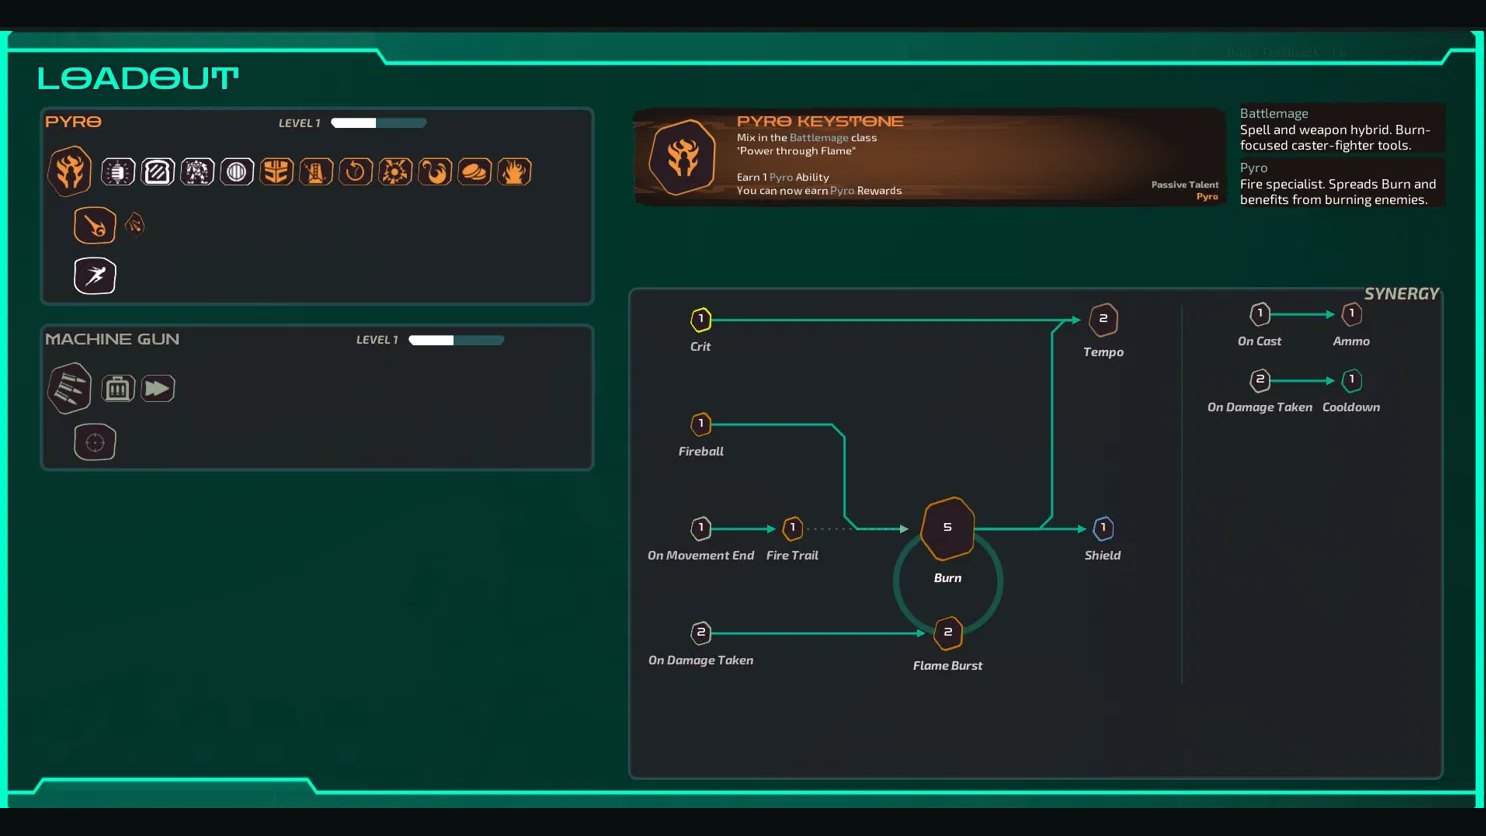
Task: Select the orange tower talent icon
Action: [316, 172]
